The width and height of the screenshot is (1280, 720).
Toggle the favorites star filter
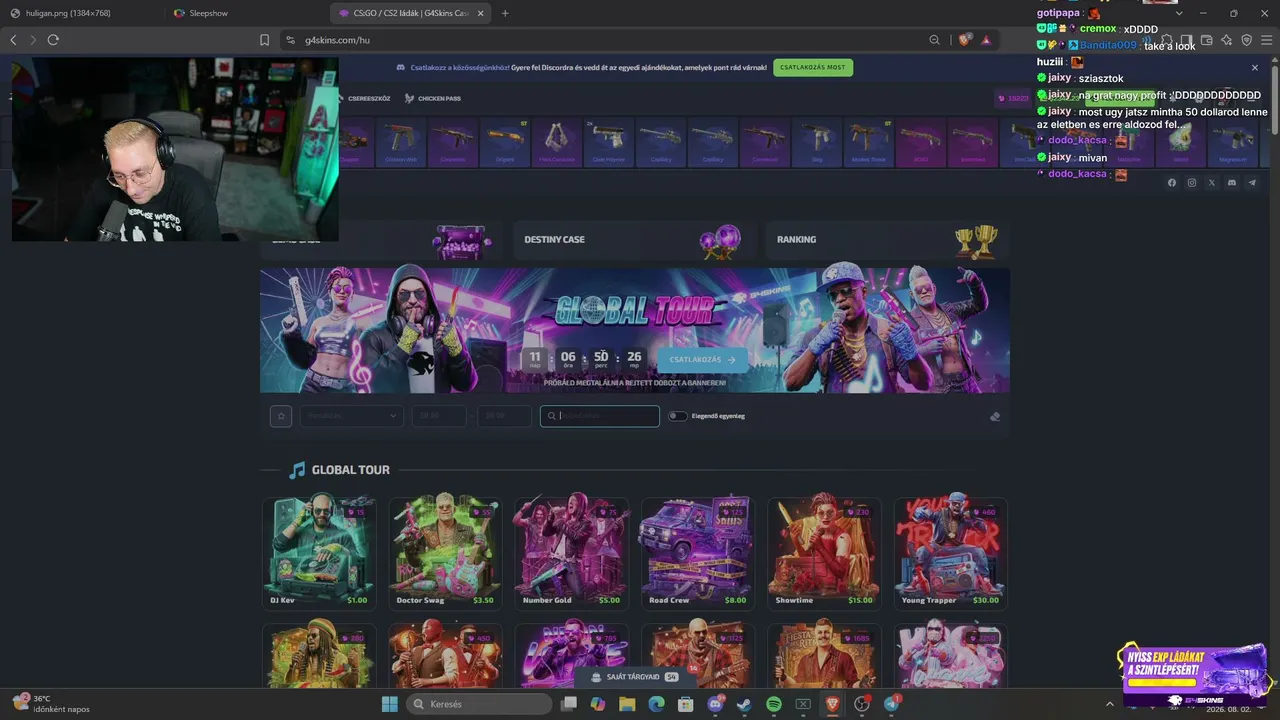(x=281, y=416)
